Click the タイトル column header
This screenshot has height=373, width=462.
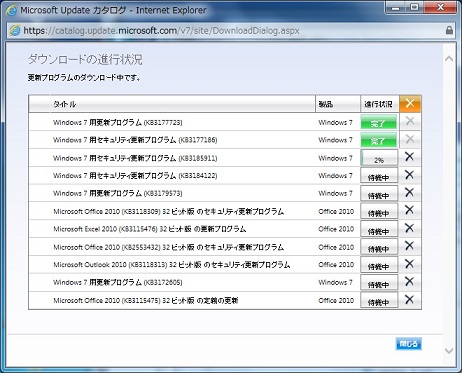tap(64, 104)
